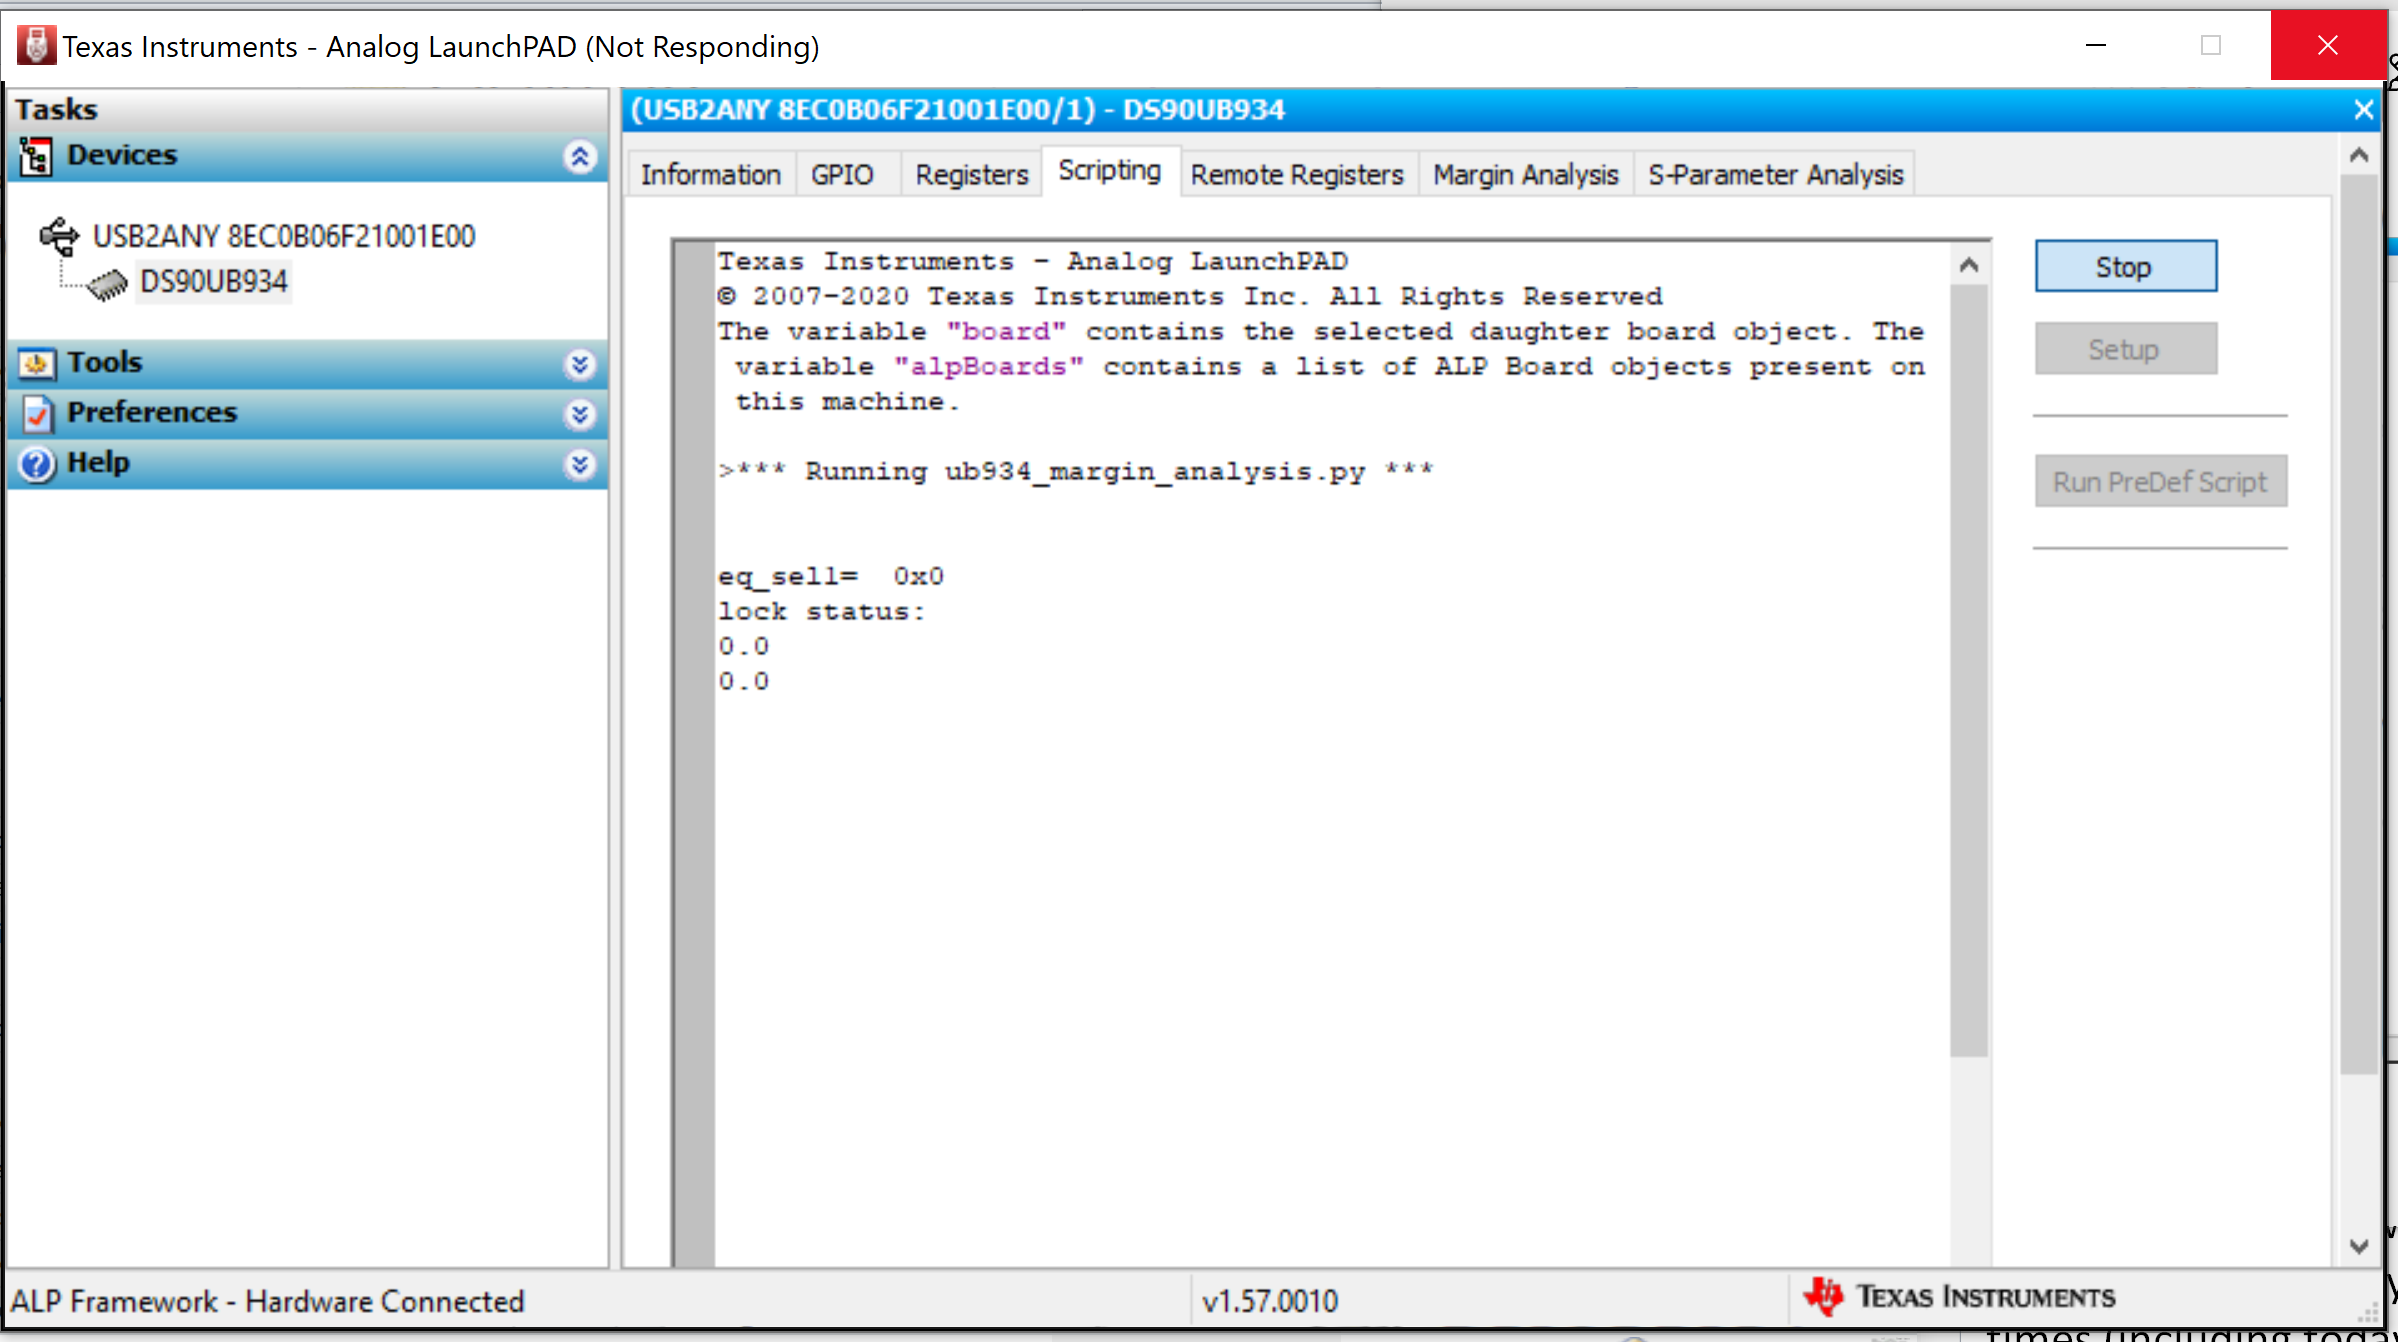The image size is (2398, 1342).
Task: Select the DS90UB934 tree item
Action: 213,282
